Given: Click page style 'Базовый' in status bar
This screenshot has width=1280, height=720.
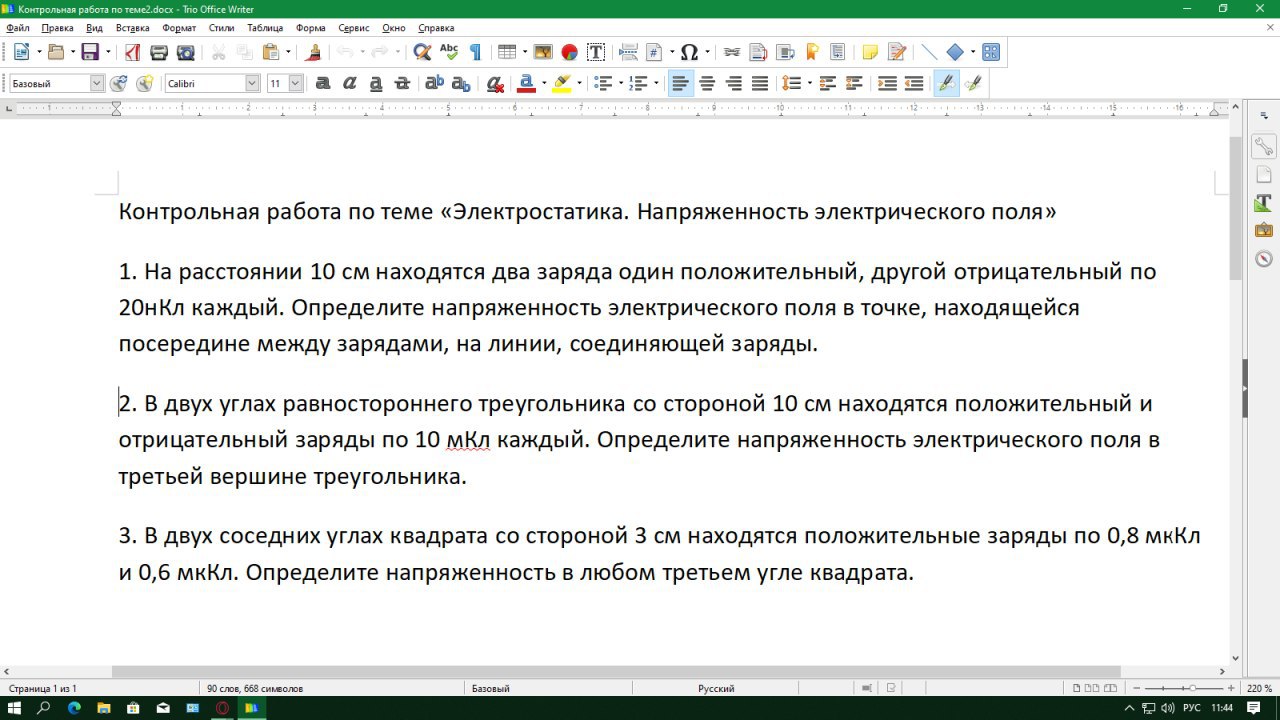Looking at the screenshot, I should pyautogui.click(x=490, y=688).
